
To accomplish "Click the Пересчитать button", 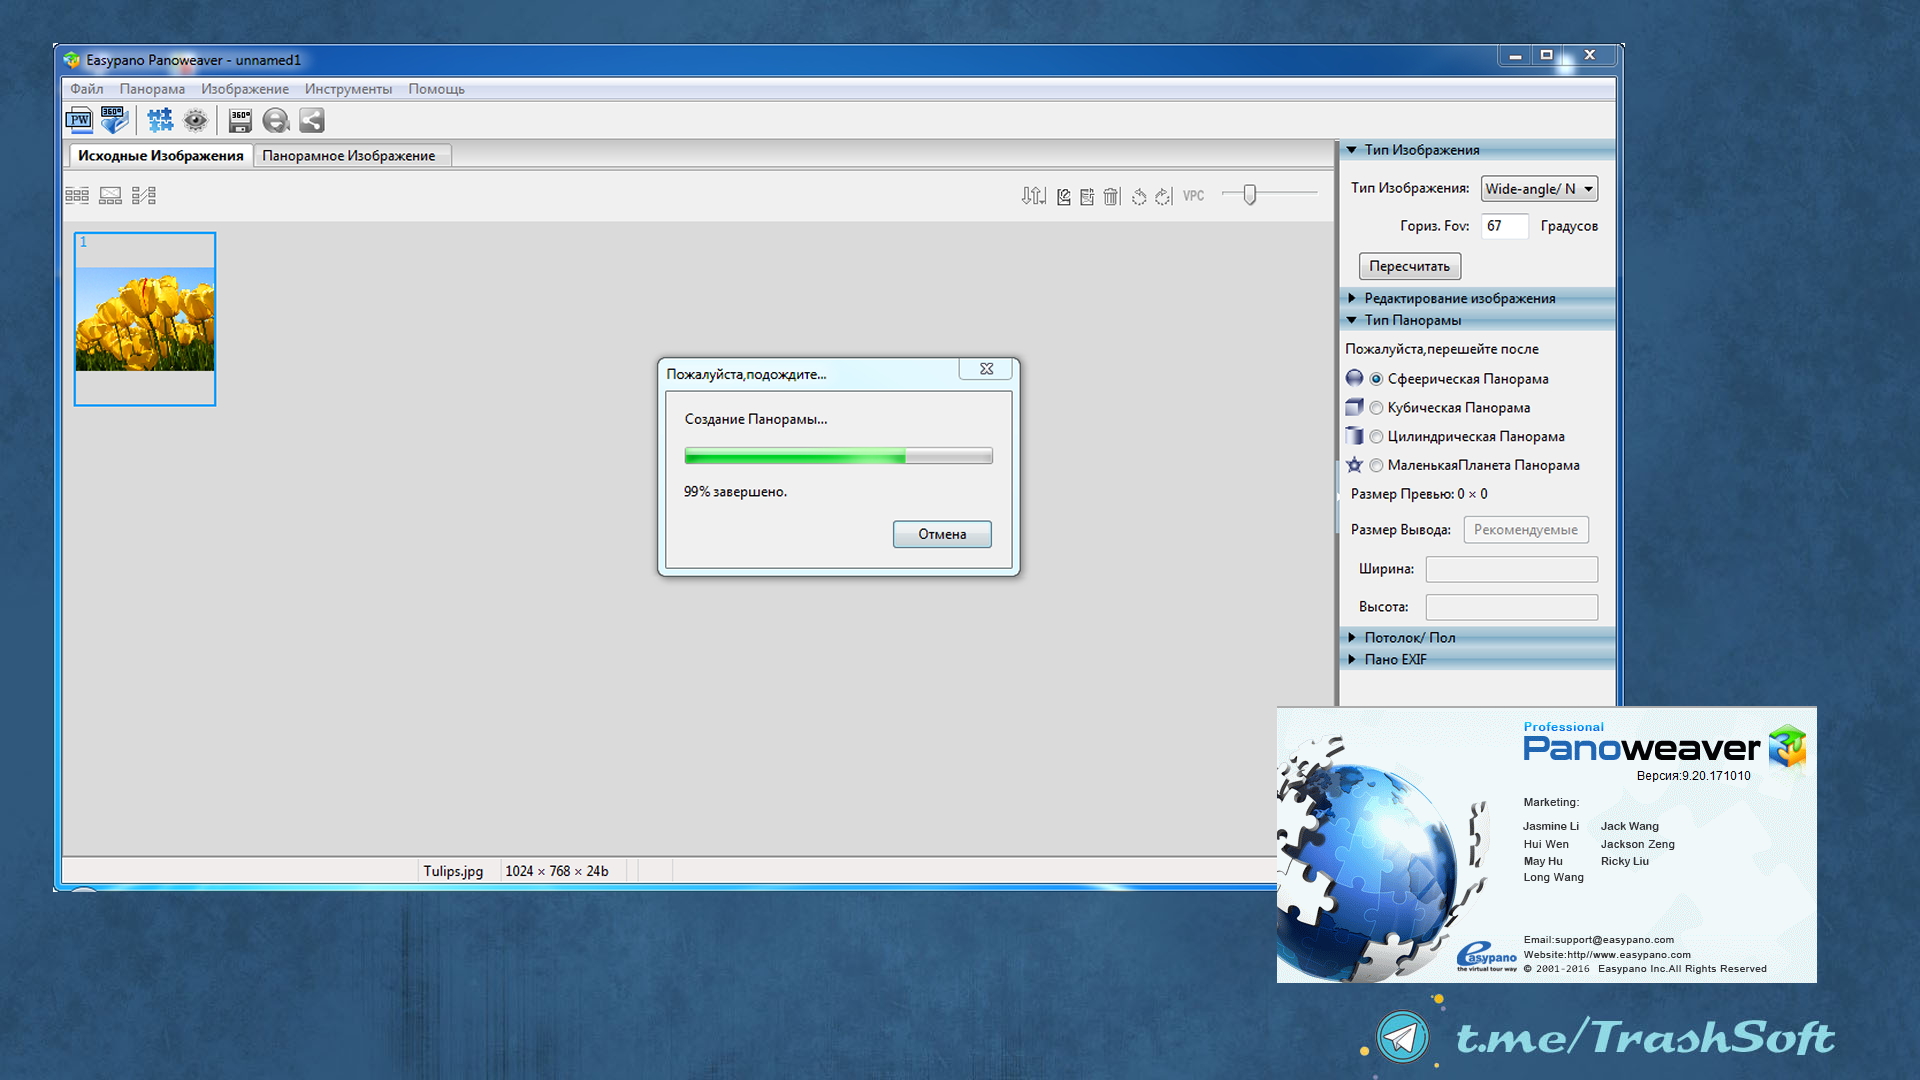I will pyautogui.click(x=1410, y=266).
